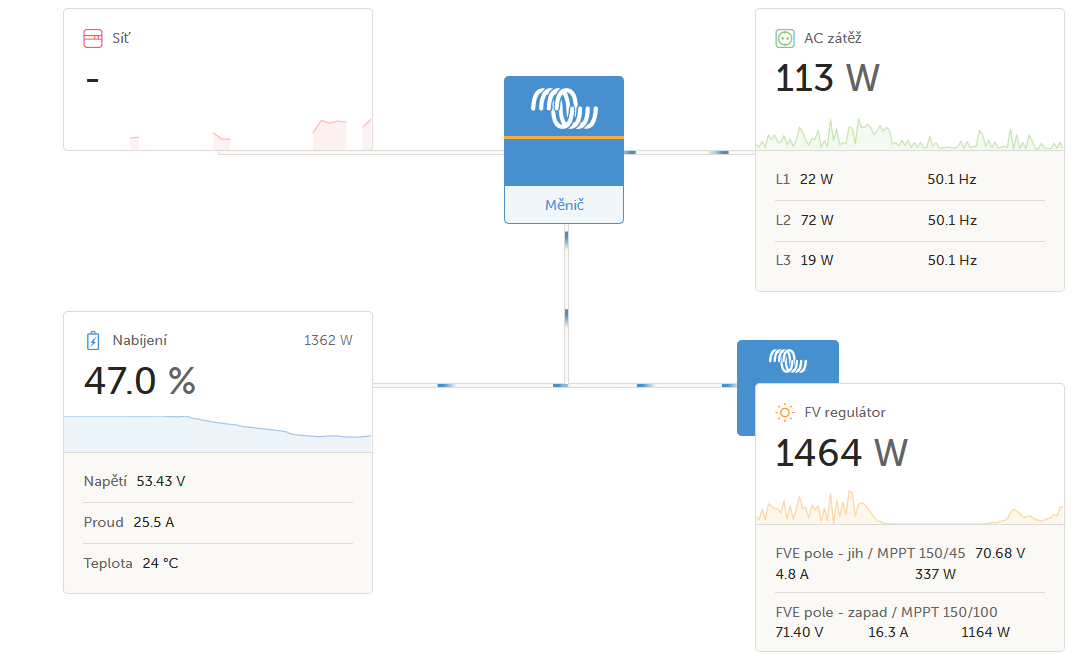Click the Napětí 53.43 V battery row
The image size is (1079, 654).
tap(218, 481)
